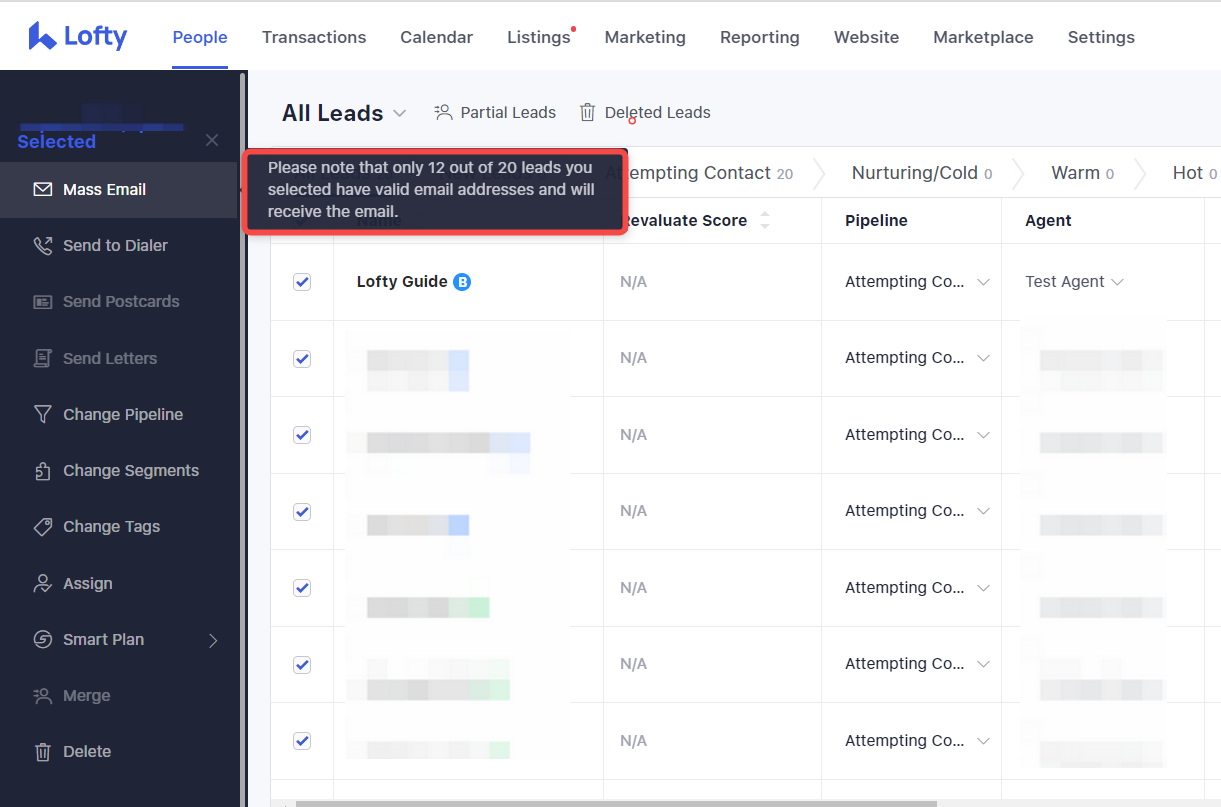Filter by Warm stage
The height and width of the screenshot is (807, 1221).
click(x=1082, y=173)
